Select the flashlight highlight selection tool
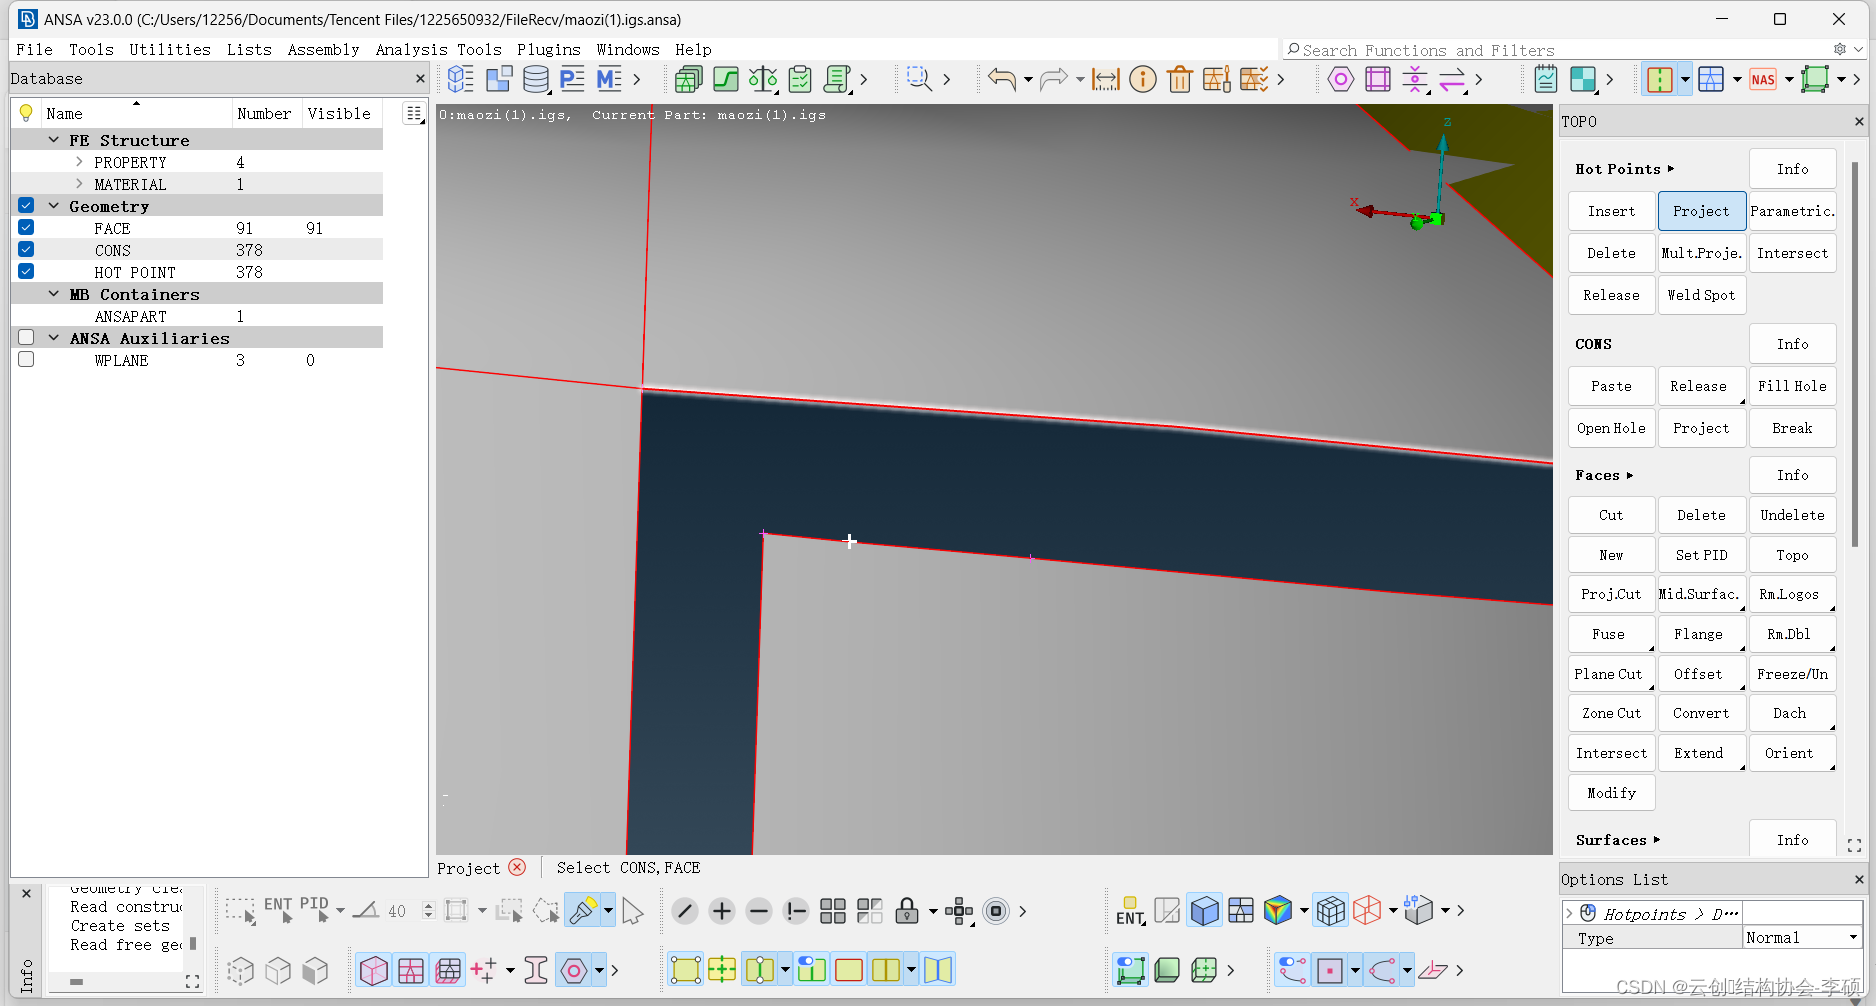The height and width of the screenshot is (1006, 1876). point(582,911)
